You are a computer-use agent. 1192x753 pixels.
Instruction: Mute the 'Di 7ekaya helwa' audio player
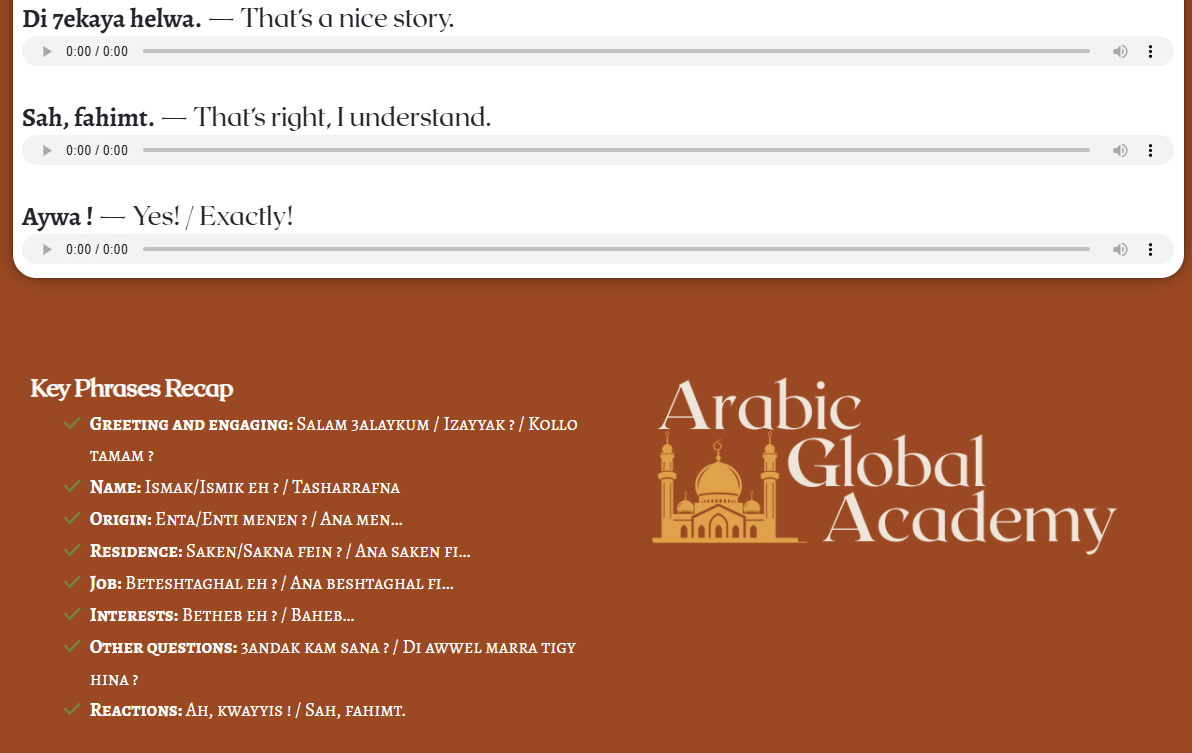point(1120,51)
